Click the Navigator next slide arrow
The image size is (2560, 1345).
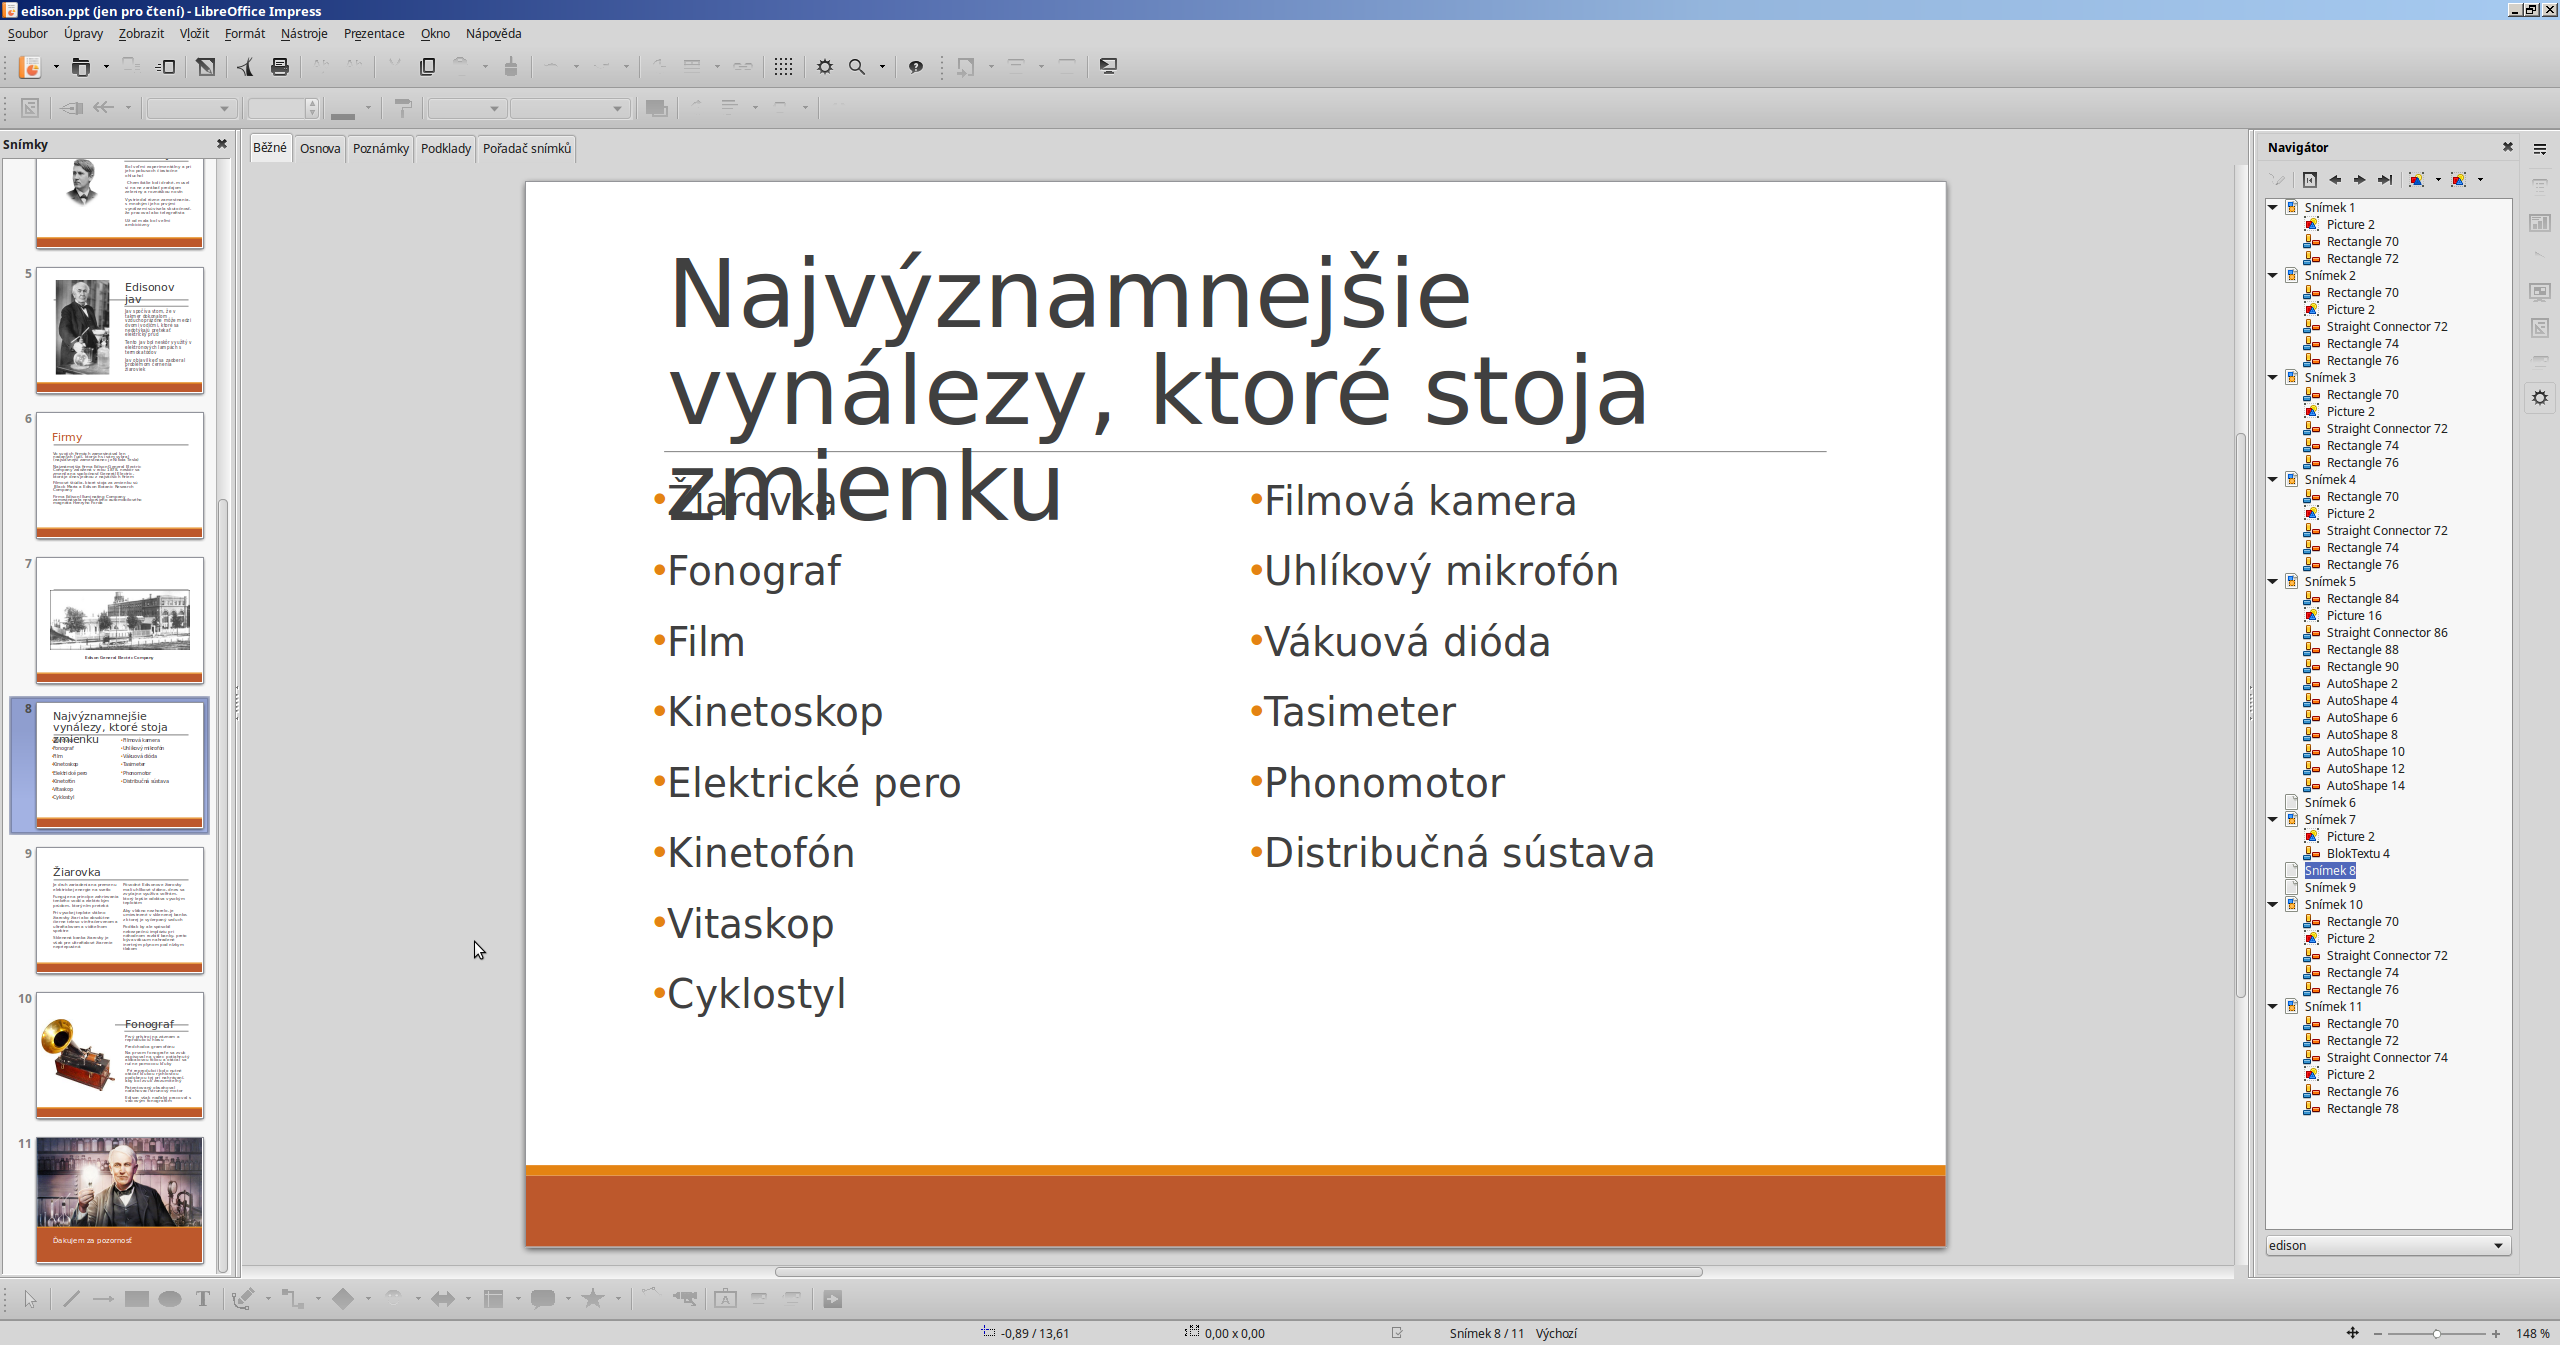tap(2360, 180)
